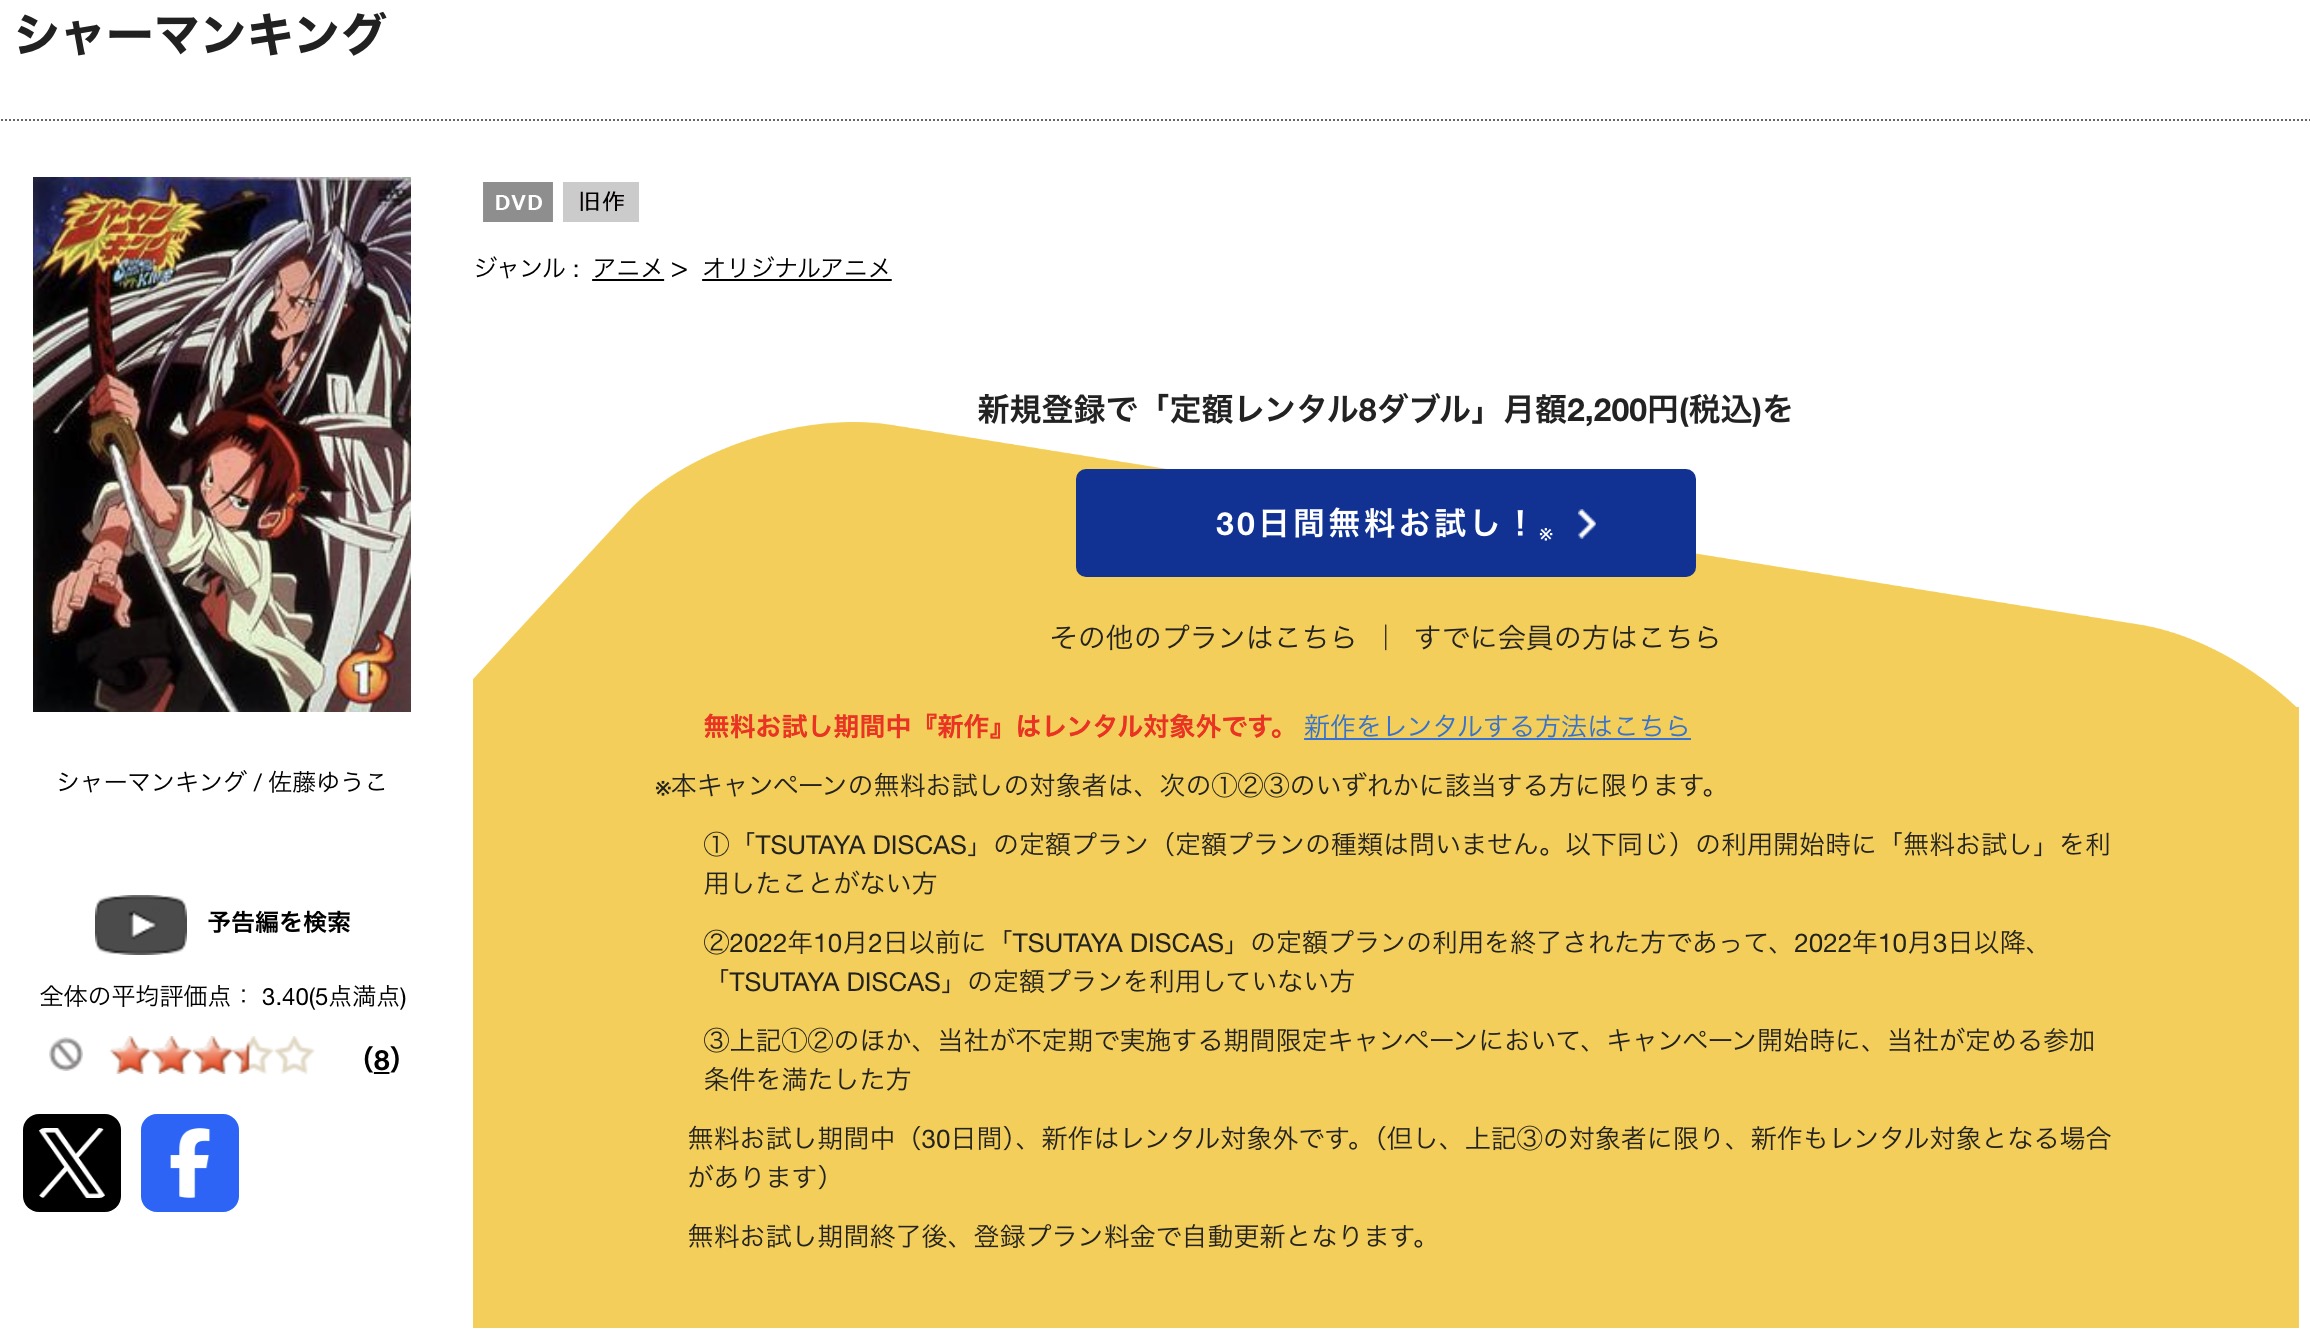Screen dimensions: 2310x1340
Task: Open 新作をレンタルする方法はこちら link
Action: click(x=1497, y=726)
